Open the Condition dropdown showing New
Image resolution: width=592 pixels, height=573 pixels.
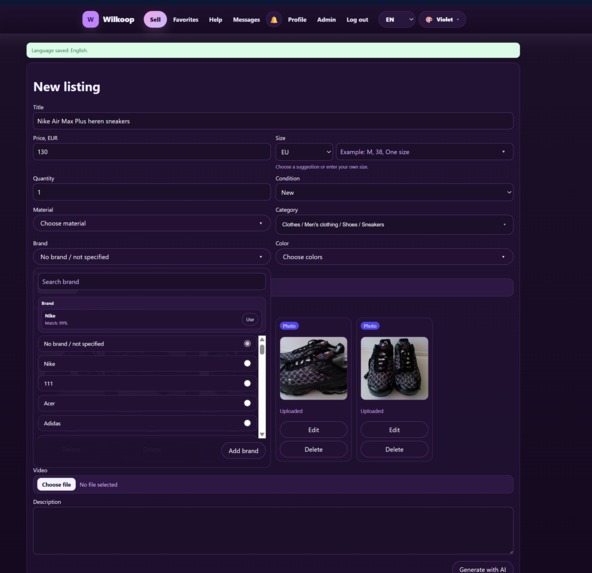pyautogui.click(x=394, y=193)
